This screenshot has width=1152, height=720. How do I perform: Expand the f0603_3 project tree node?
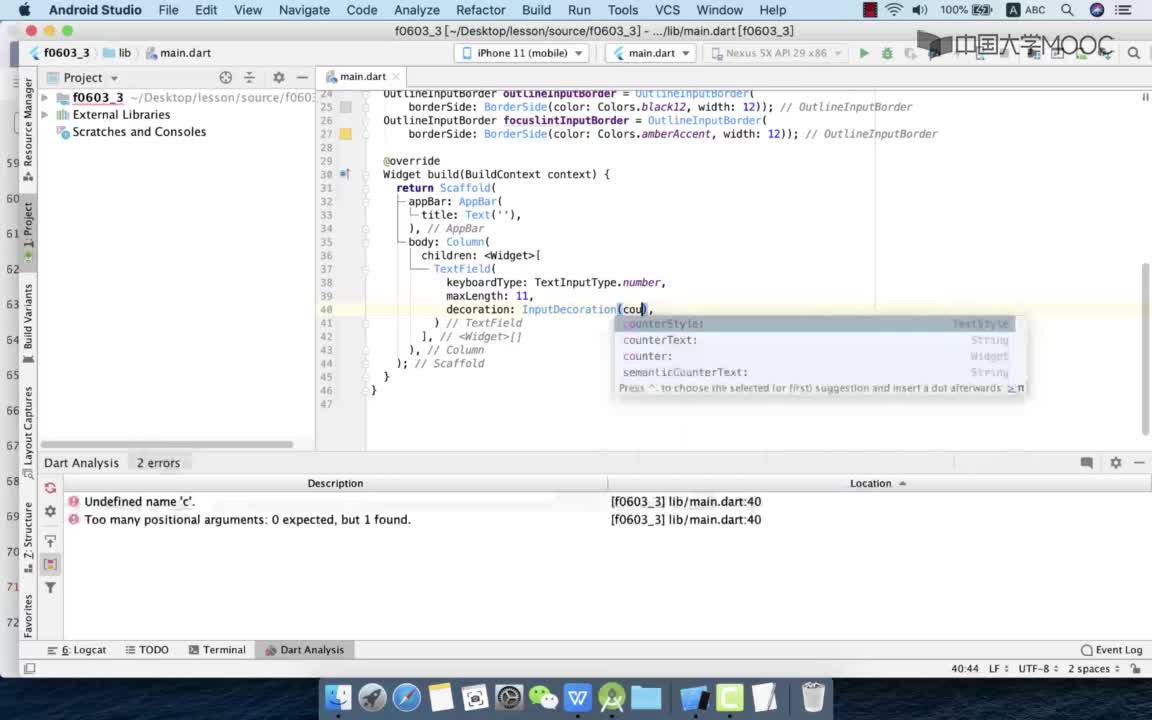pos(45,97)
